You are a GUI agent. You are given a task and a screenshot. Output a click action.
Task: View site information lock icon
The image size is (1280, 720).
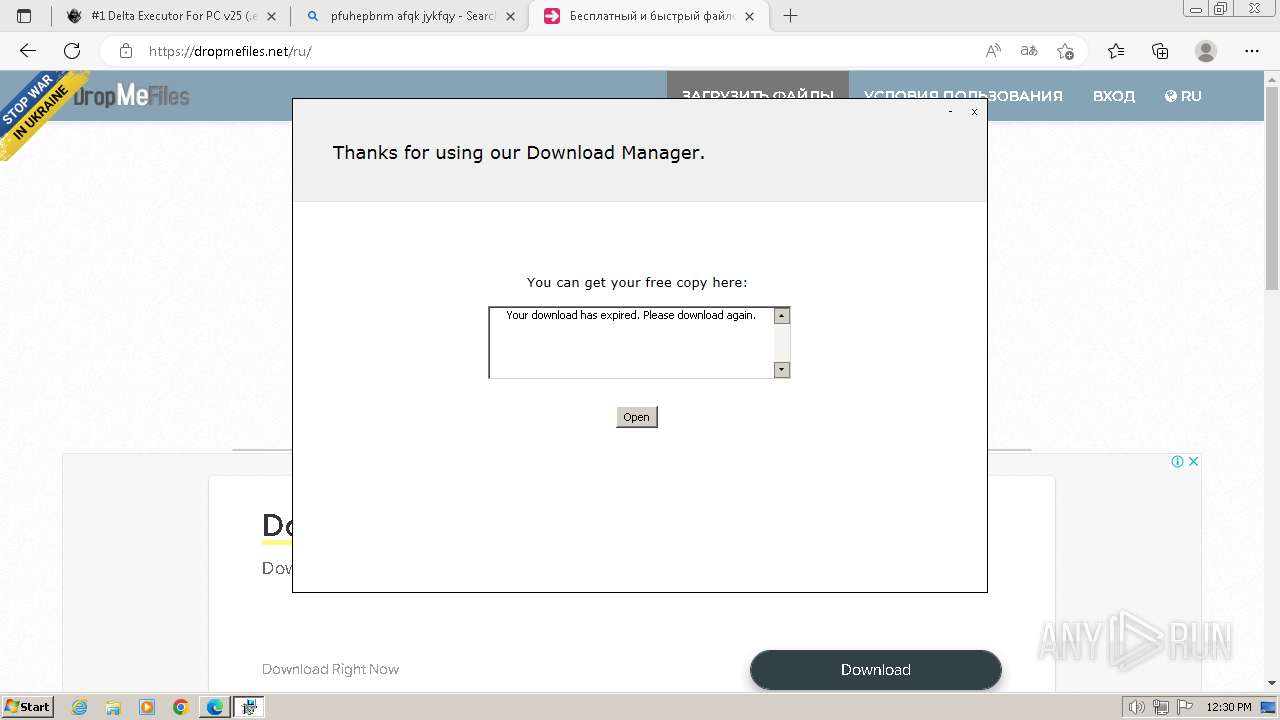click(126, 51)
